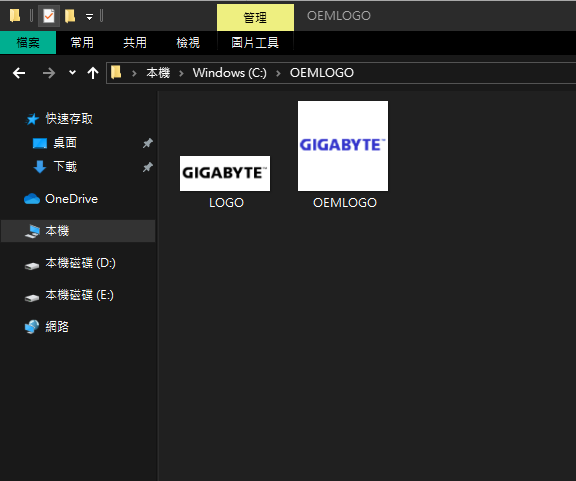Click the Properties checkmark quick-access icon
This screenshot has height=481, width=576.
pyautogui.click(x=48, y=16)
